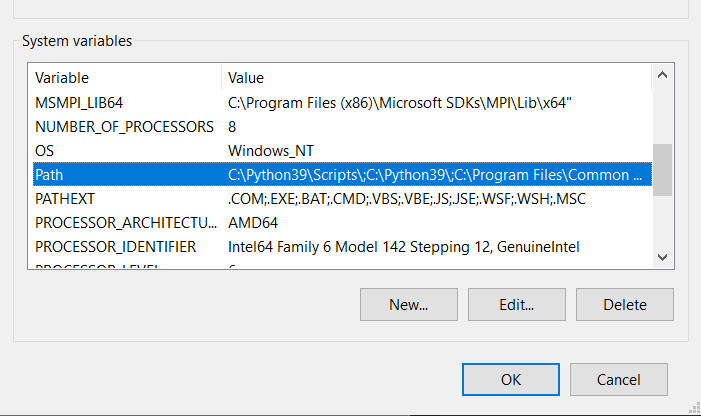Open the Edit... variable dialog
Image resolution: width=701 pixels, height=416 pixels.
[x=515, y=305]
